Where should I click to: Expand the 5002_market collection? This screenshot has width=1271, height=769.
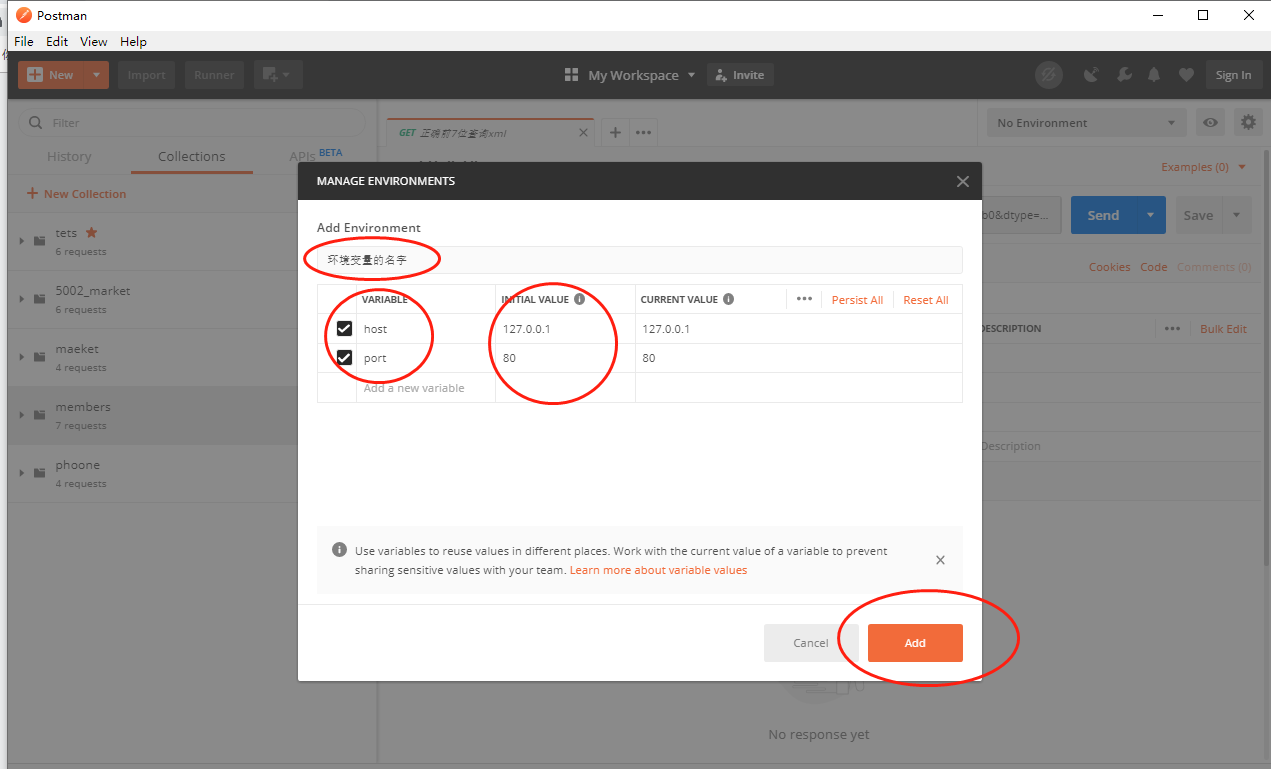click(22, 299)
